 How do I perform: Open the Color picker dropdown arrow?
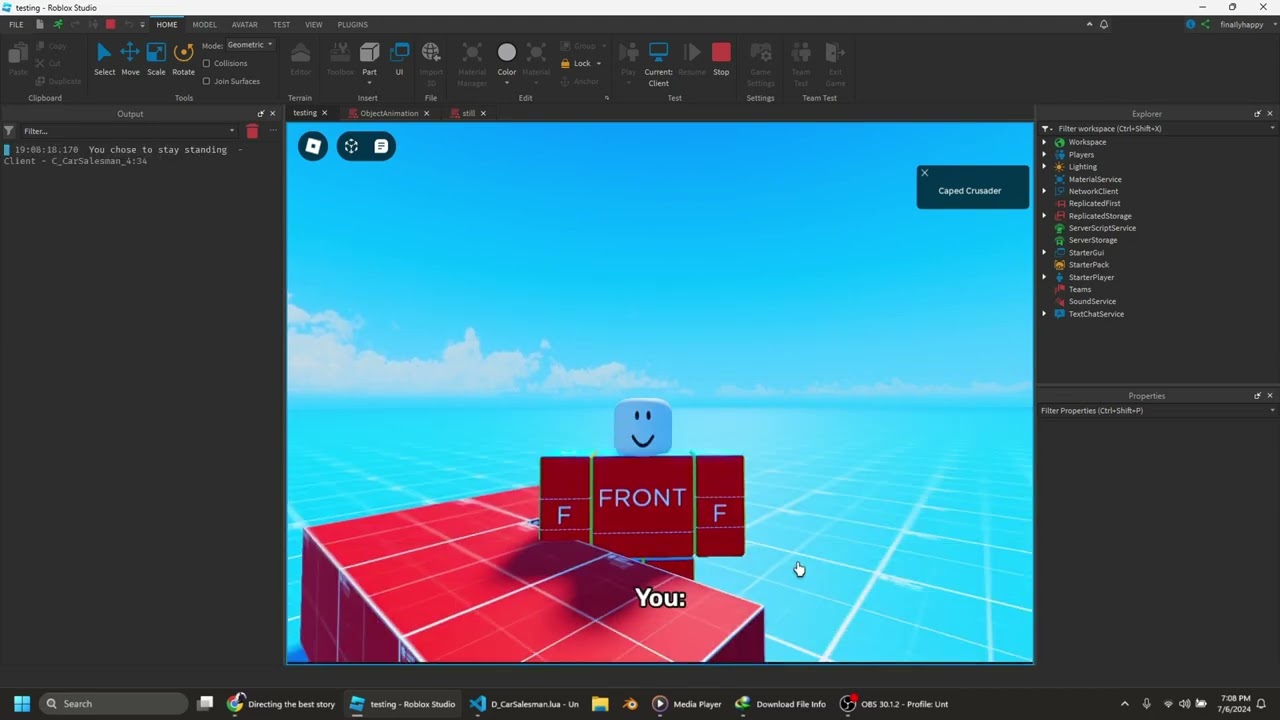(507, 83)
